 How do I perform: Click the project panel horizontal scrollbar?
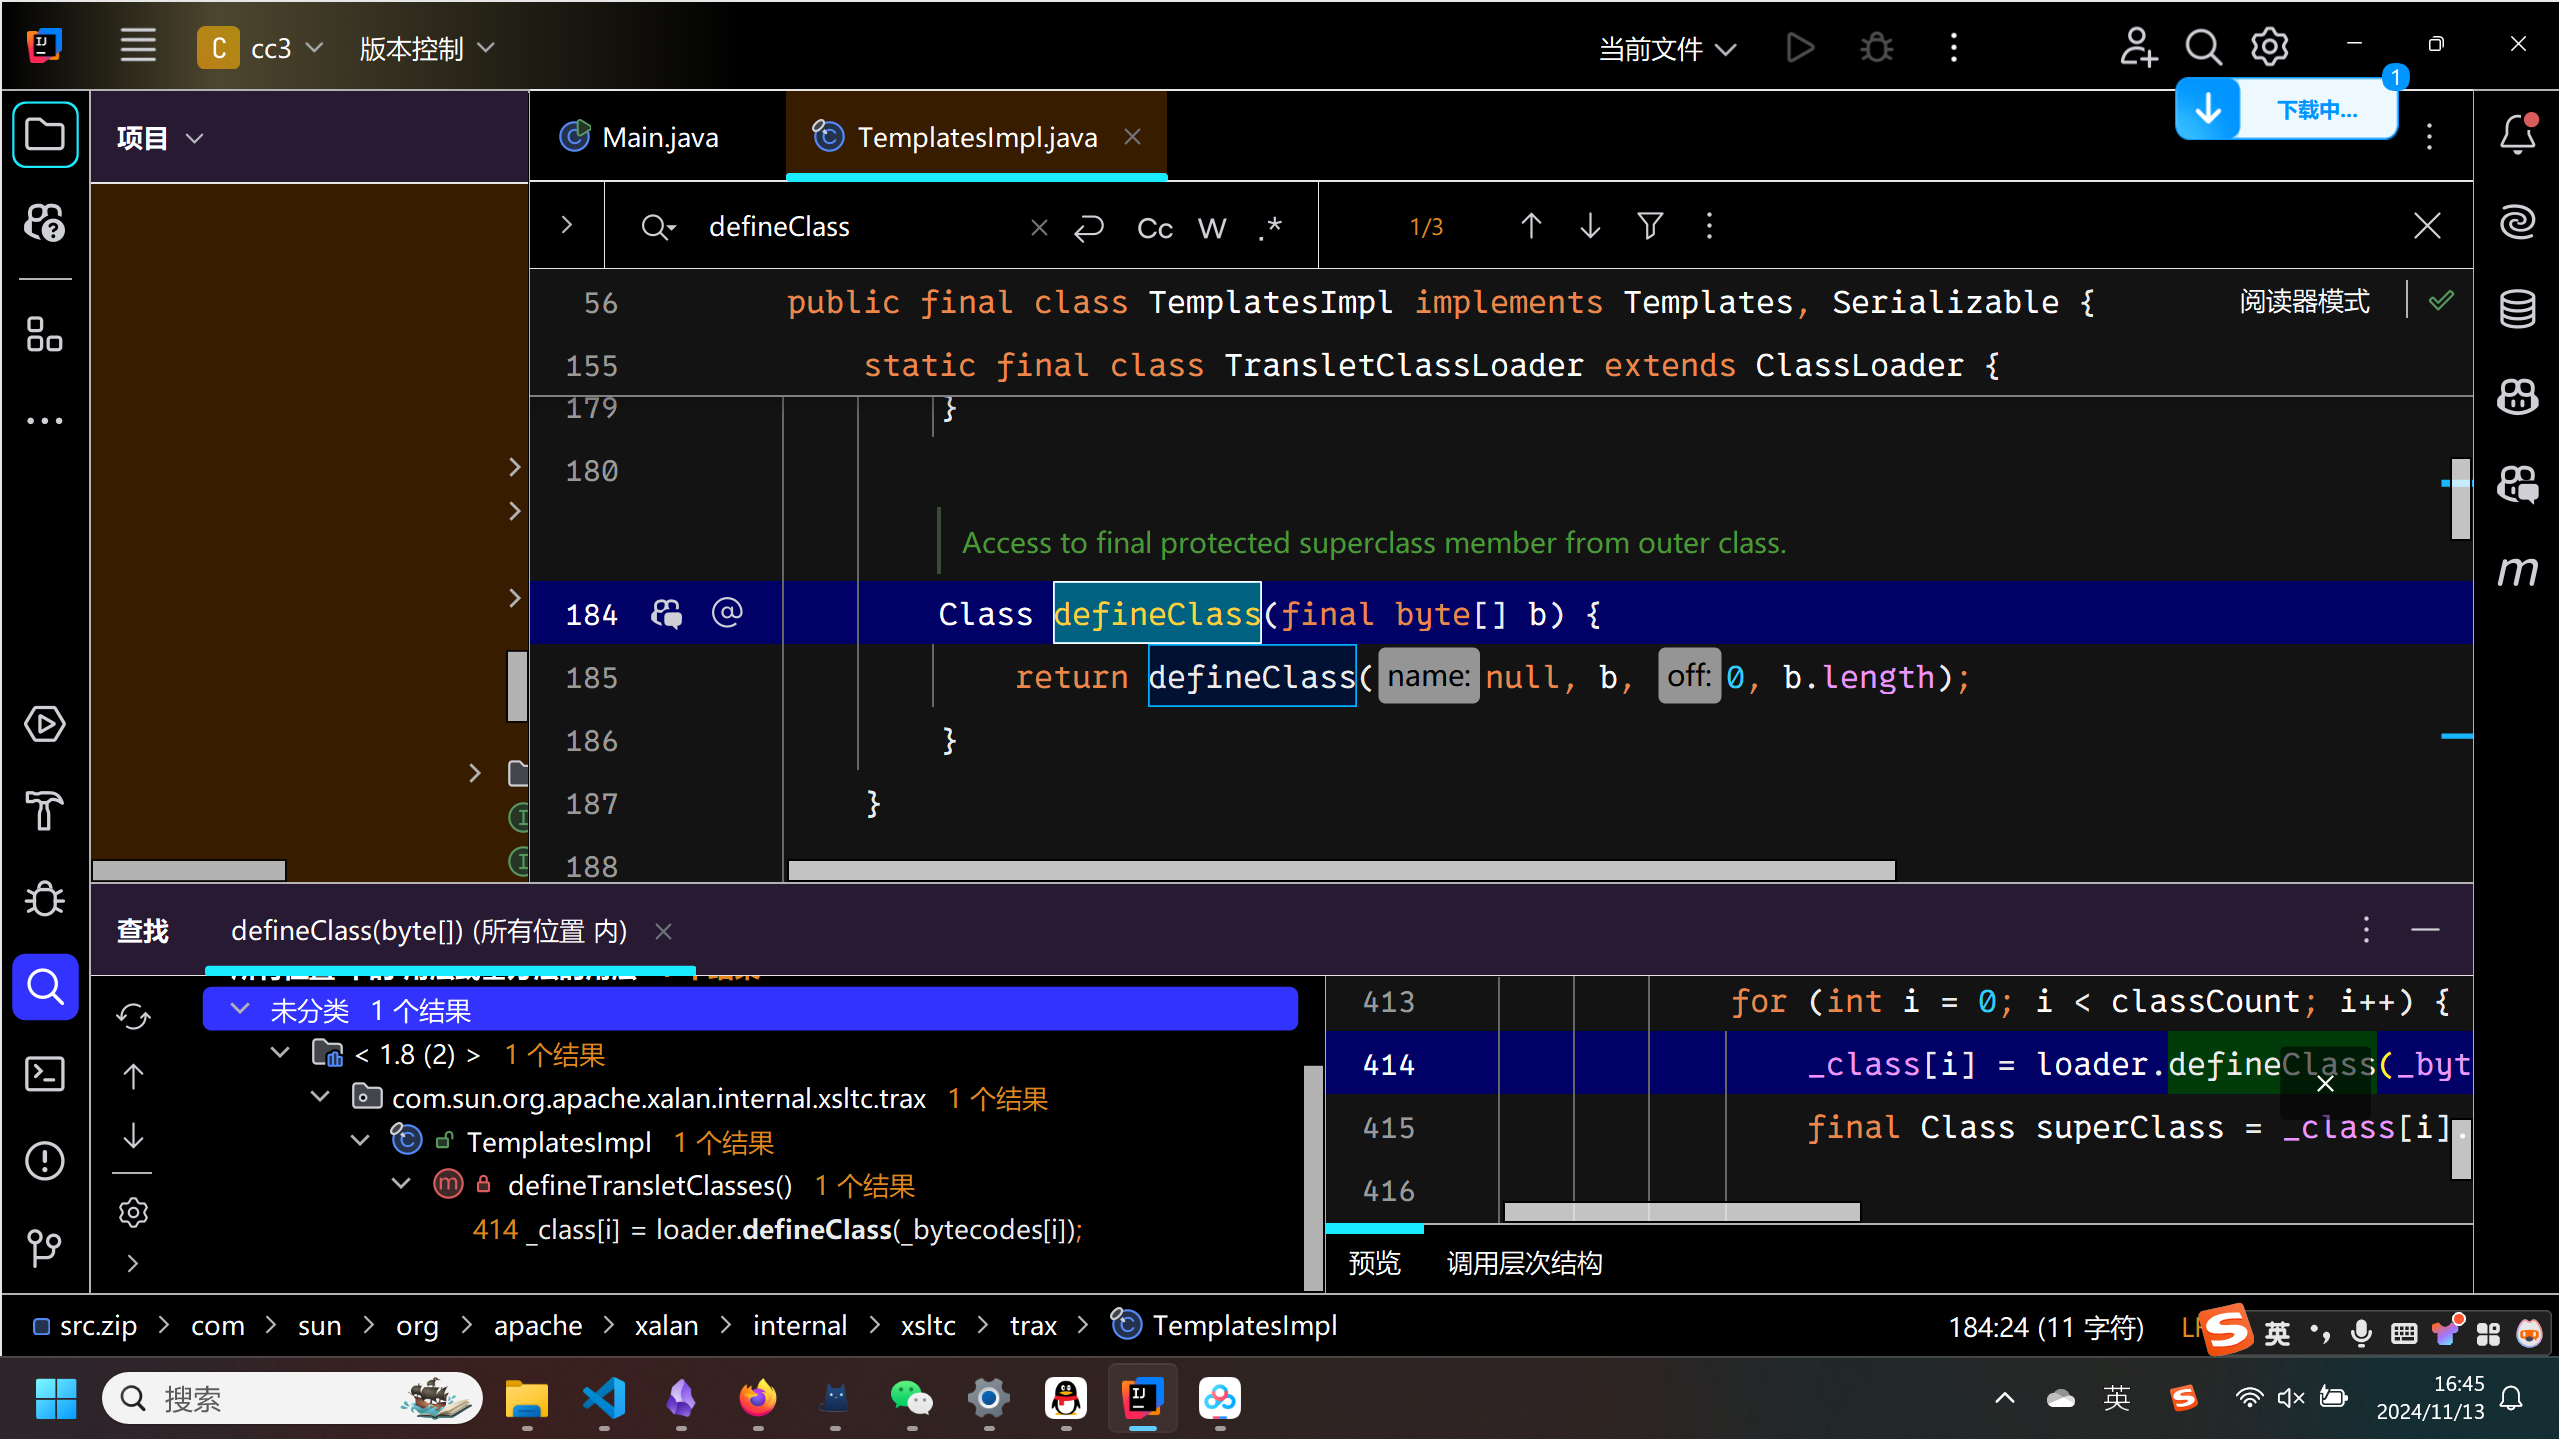pos(188,870)
